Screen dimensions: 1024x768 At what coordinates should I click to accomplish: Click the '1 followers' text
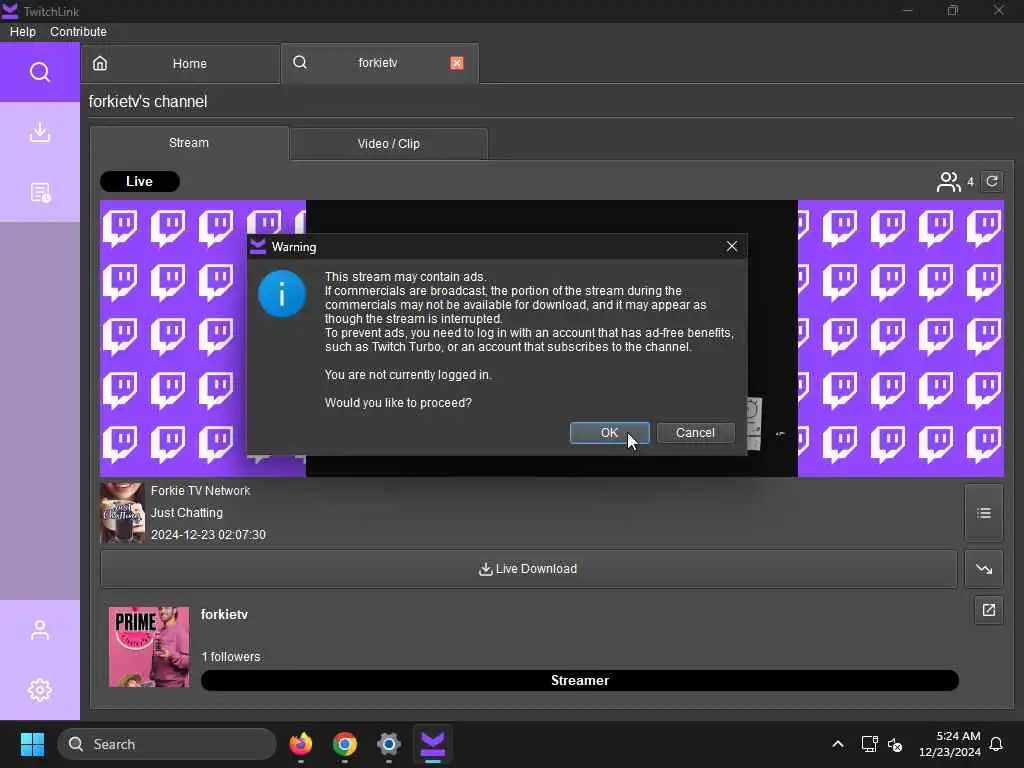pos(231,657)
